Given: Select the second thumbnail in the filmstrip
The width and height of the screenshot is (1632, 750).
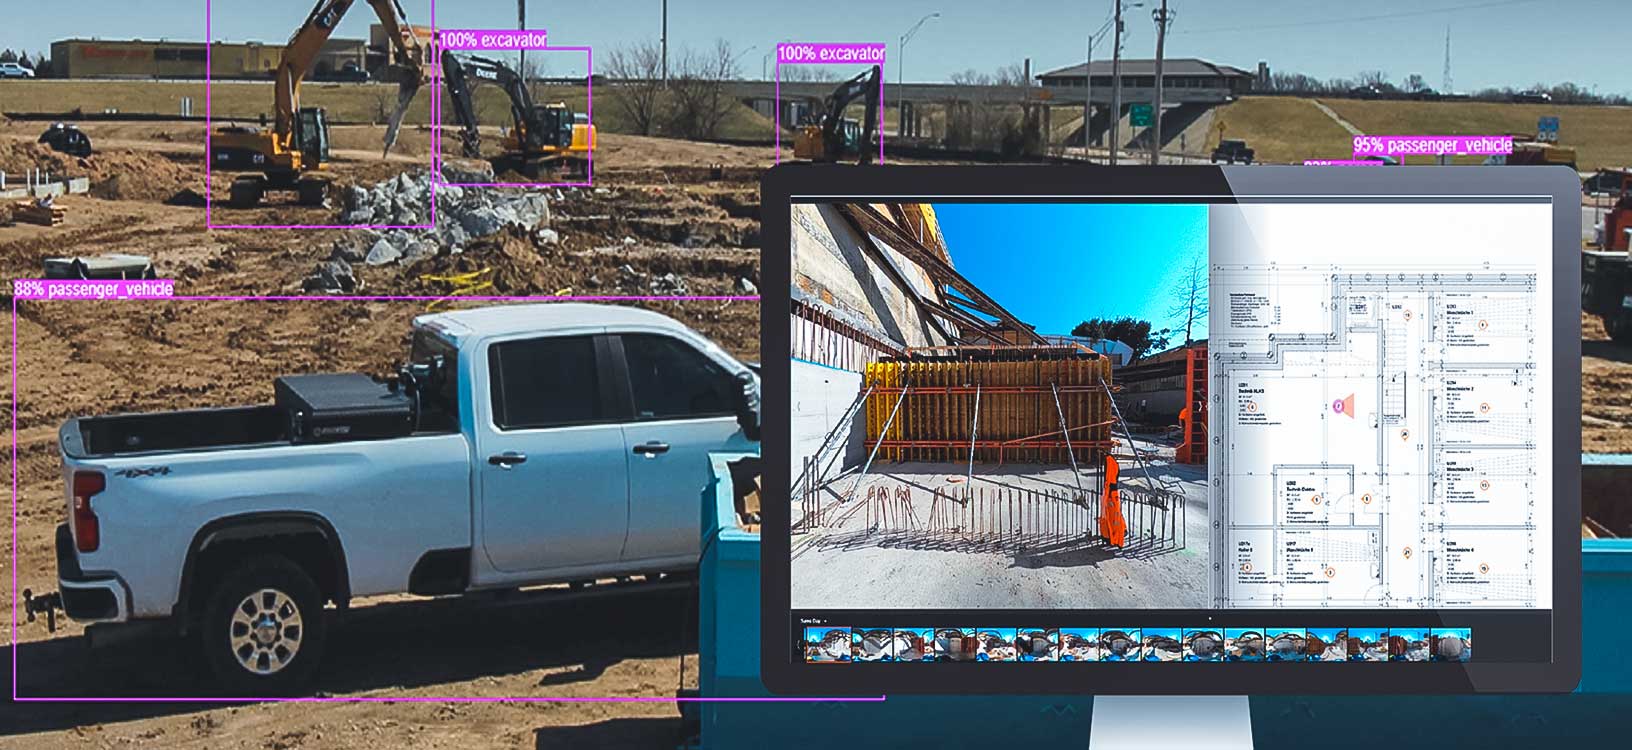Looking at the screenshot, I should coord(872,645).
